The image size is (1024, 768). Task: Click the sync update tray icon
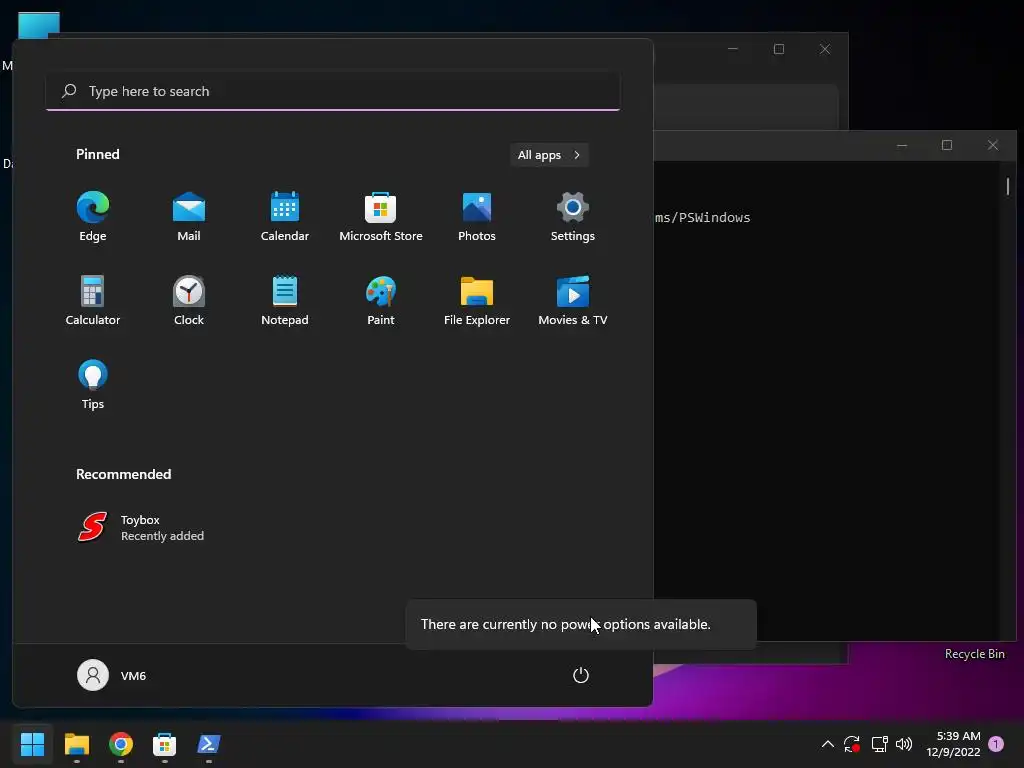click(x=852, y=744)
